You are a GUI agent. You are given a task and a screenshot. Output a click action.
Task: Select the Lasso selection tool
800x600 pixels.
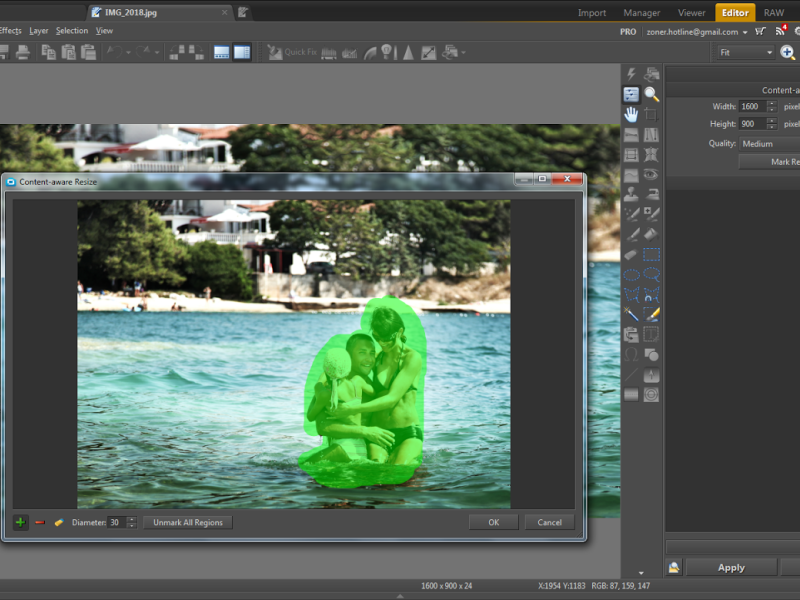[x=651, y=274]
